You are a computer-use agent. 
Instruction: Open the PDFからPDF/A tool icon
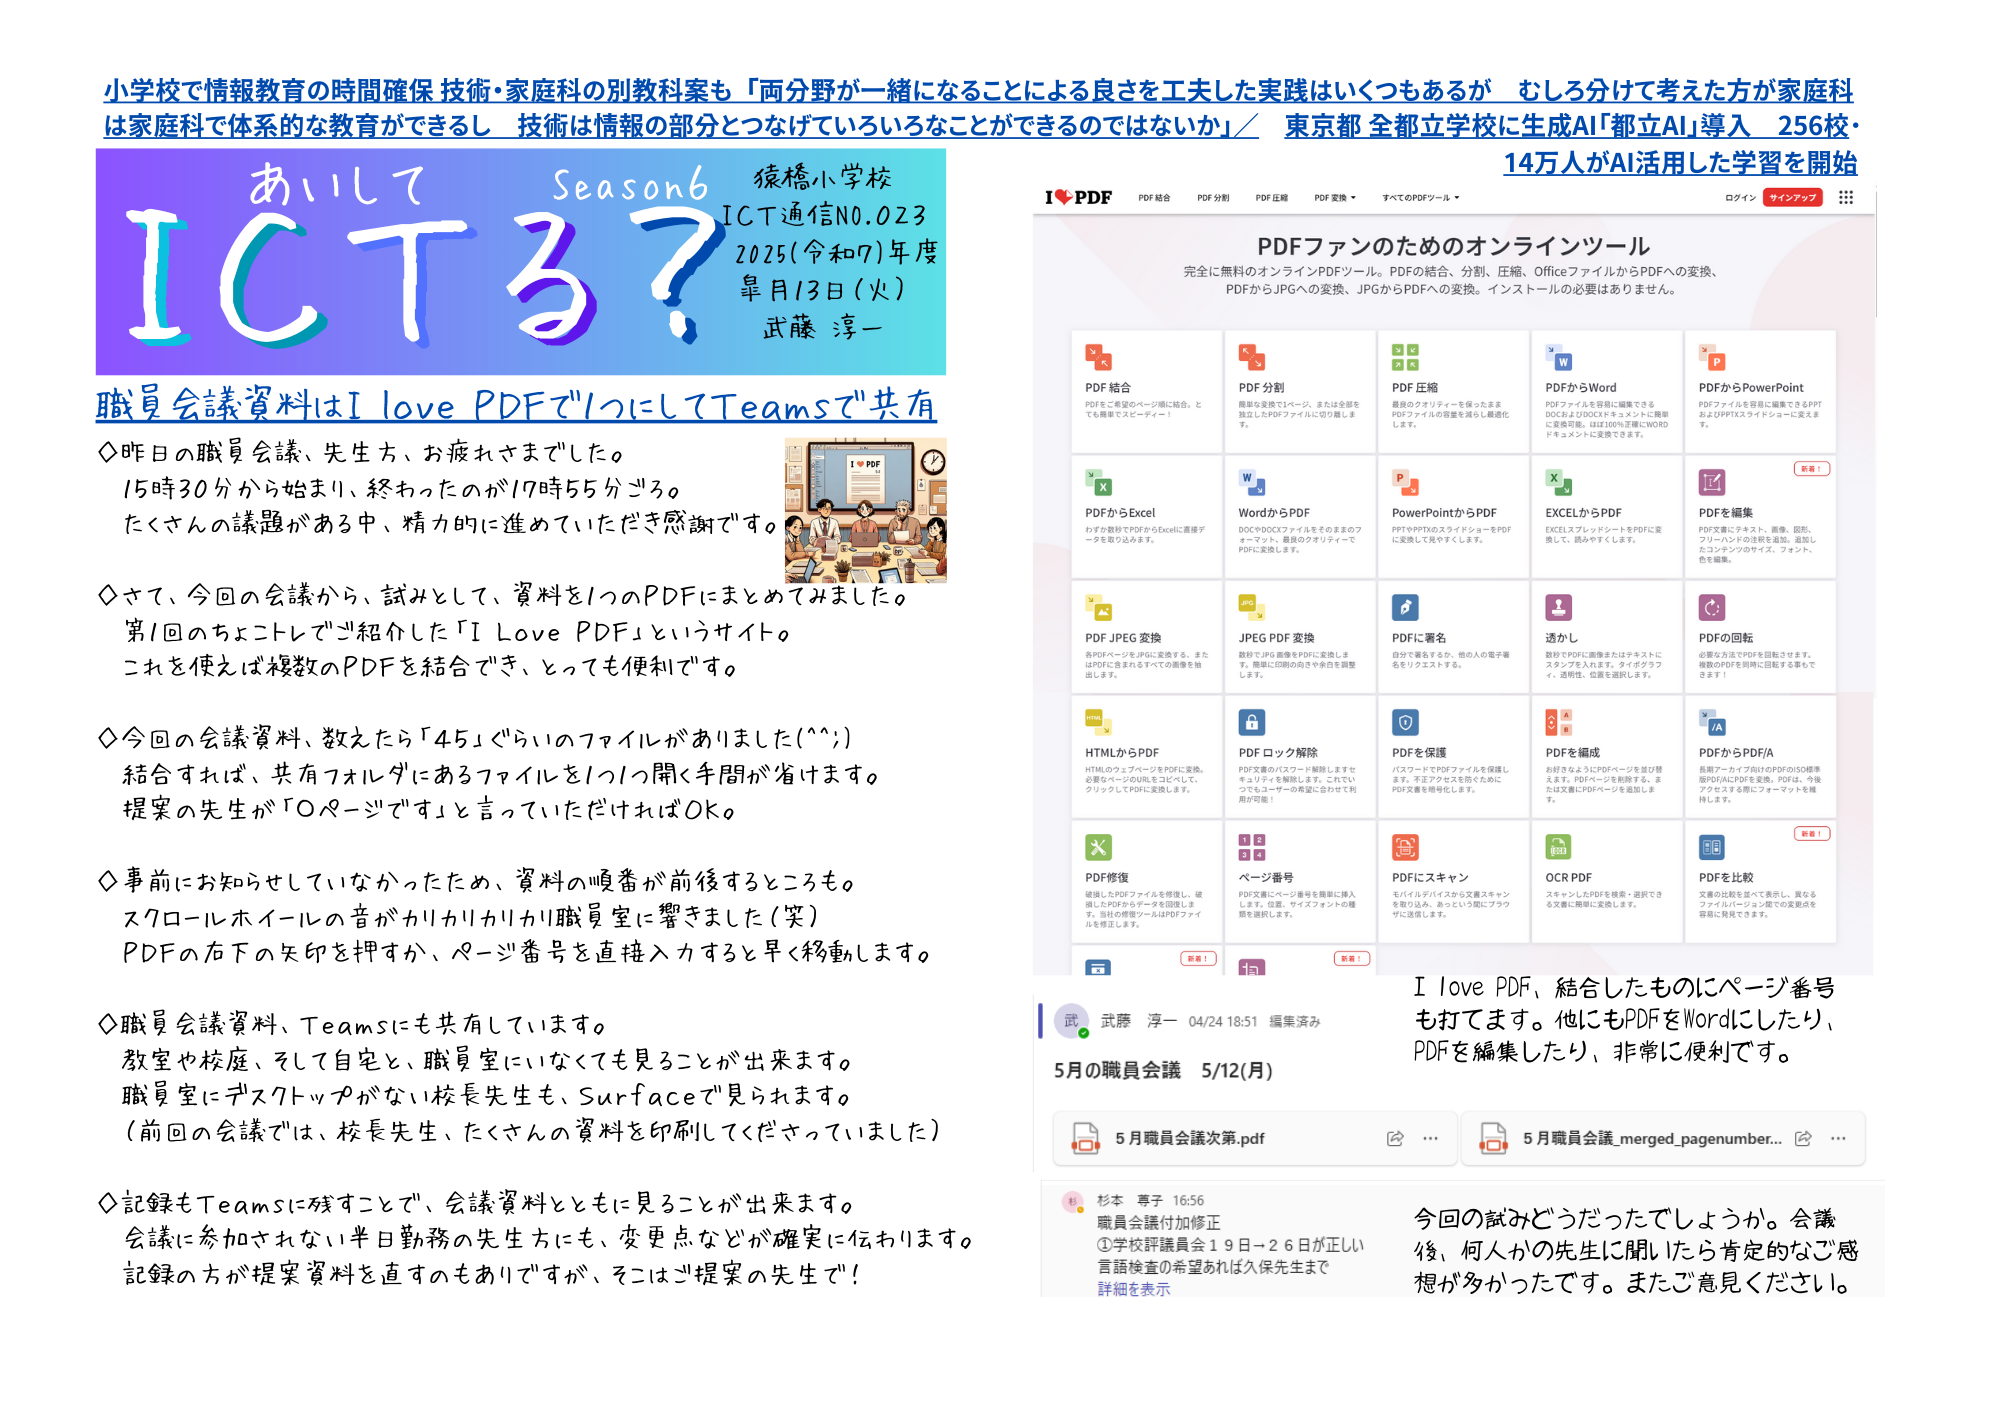pos(1712,722)
